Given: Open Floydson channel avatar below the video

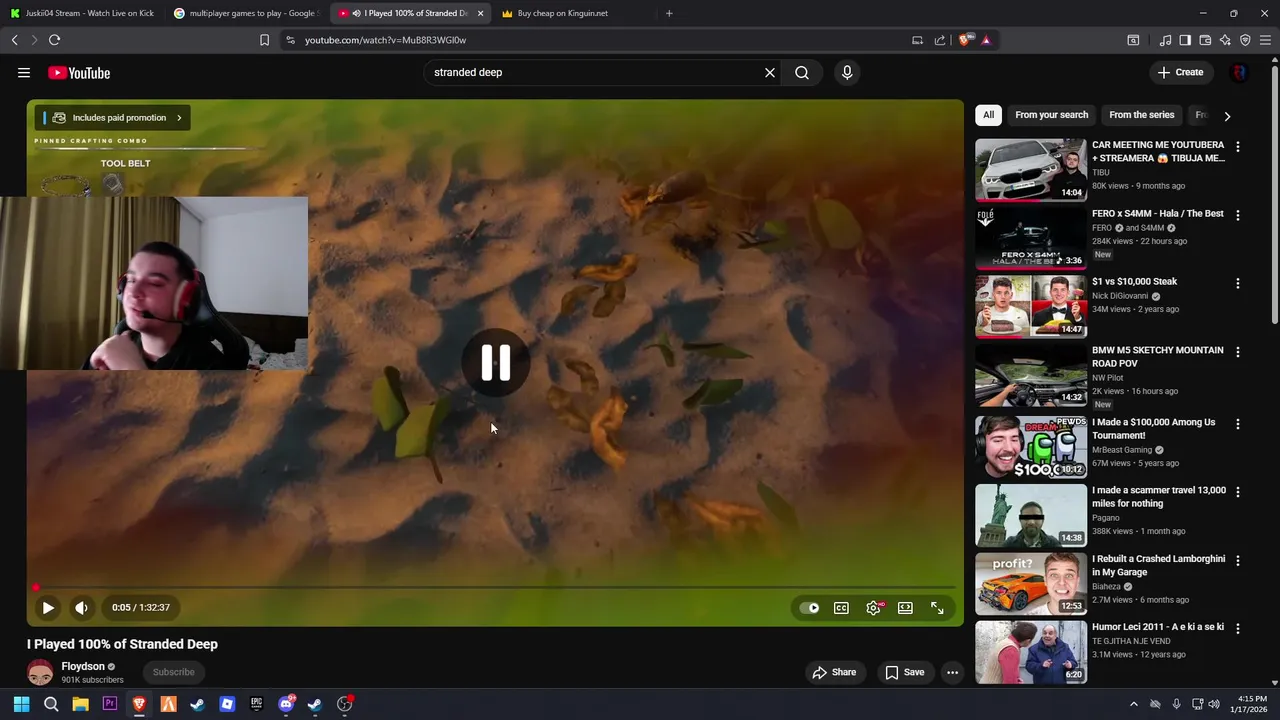Looking at the screenshot, I should point(40,673).
